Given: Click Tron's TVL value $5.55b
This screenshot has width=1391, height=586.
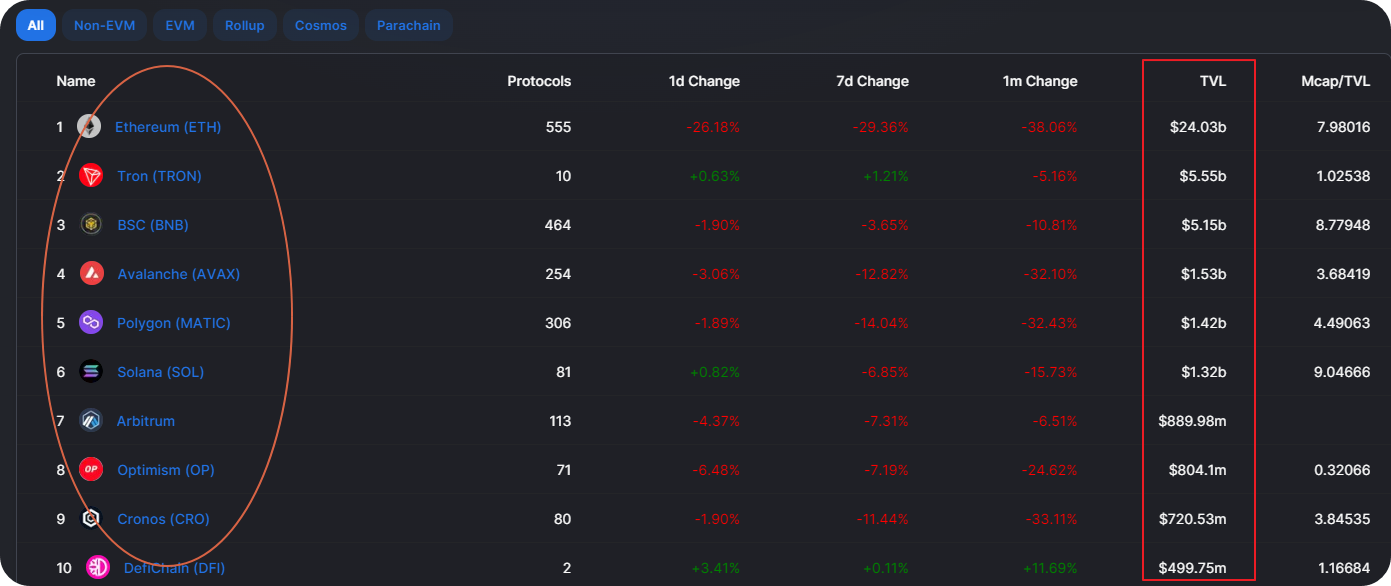Looking at the screenshot, I should point(1203,176).
